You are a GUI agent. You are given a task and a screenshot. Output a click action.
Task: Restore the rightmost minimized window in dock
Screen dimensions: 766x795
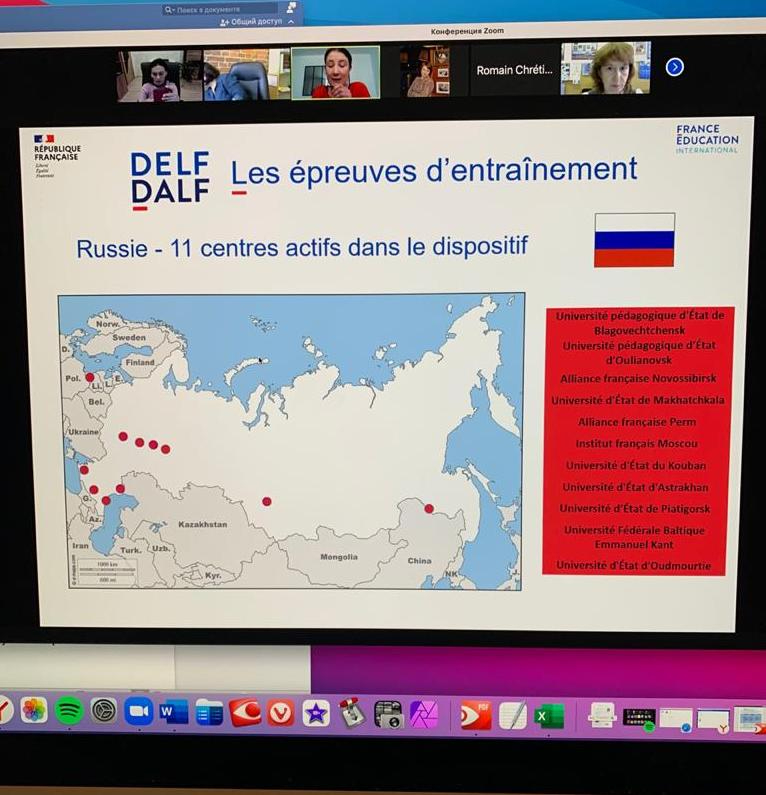click(748, 719)
